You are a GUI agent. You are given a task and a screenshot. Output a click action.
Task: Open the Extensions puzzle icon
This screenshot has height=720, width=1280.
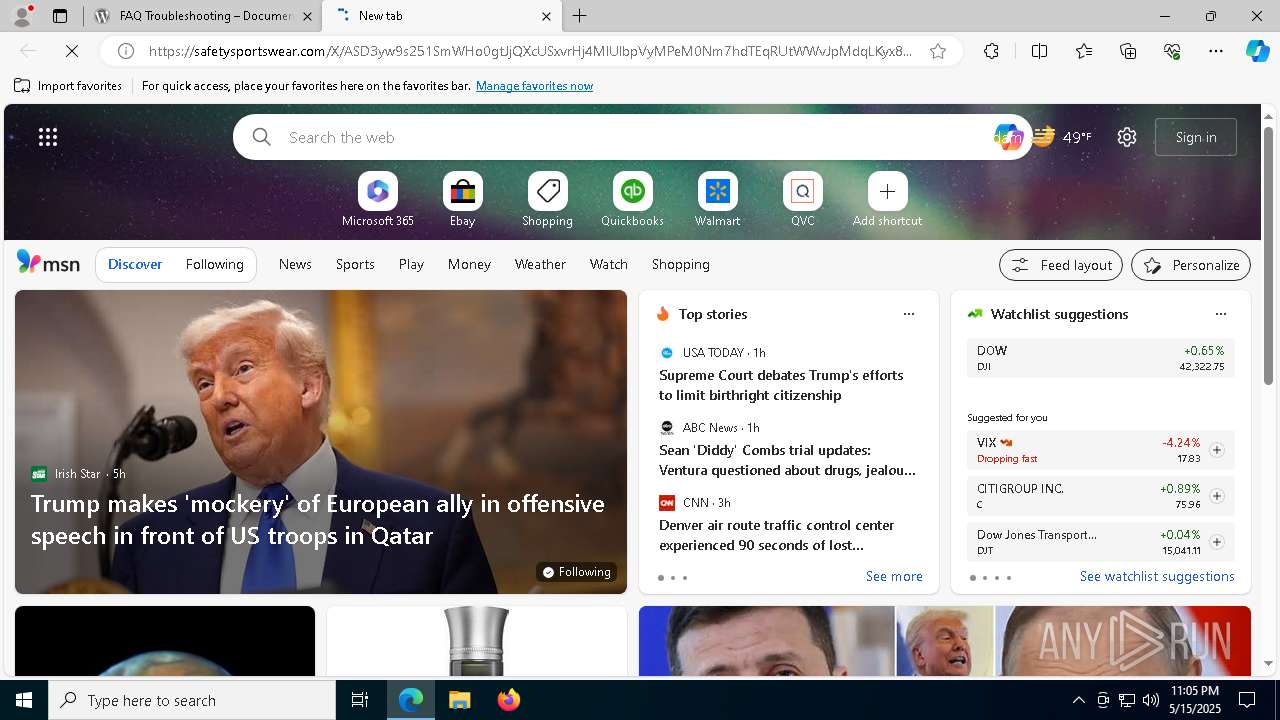click(x=991, y=51)
